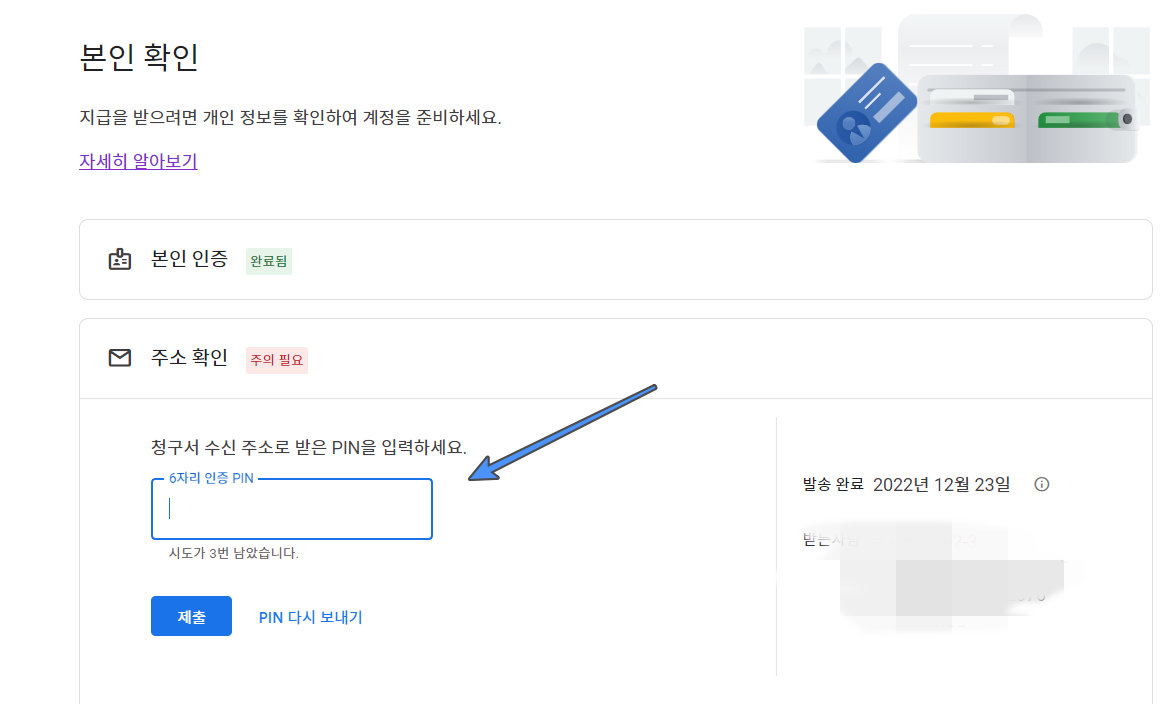Viewport: 1171px width, 704px height.
Task: Click the envelope icon beside 주소 확인
Action: tap(120, 357)
